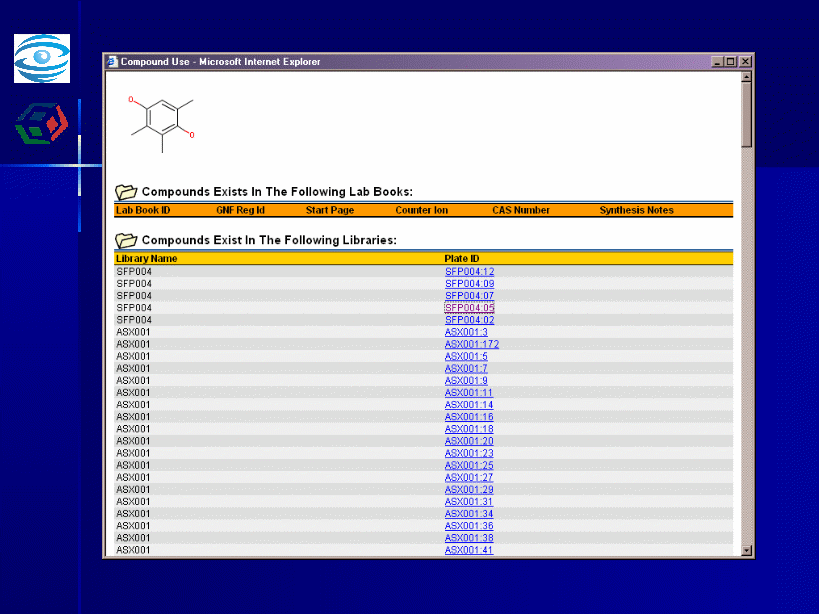The width and height of the screenshot is (819, 614).
Task: Click the Lab Book ID column header
Action: pyautogui.click(x=143, y=211)
